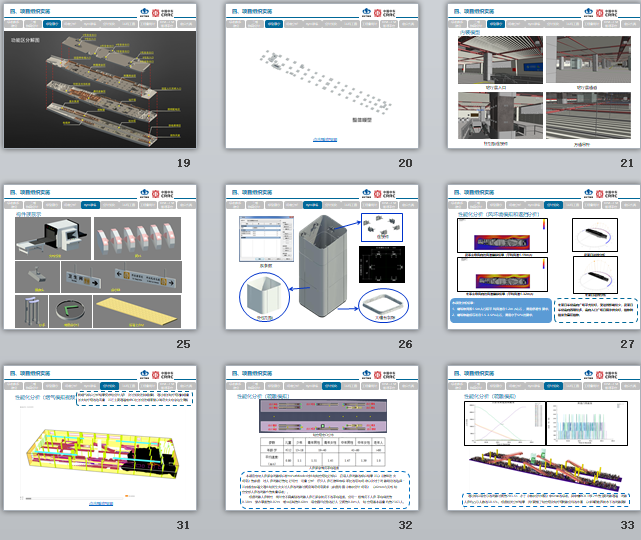Click the slide number label 25
The image size is (641, 540).
[x=184, y=344]
